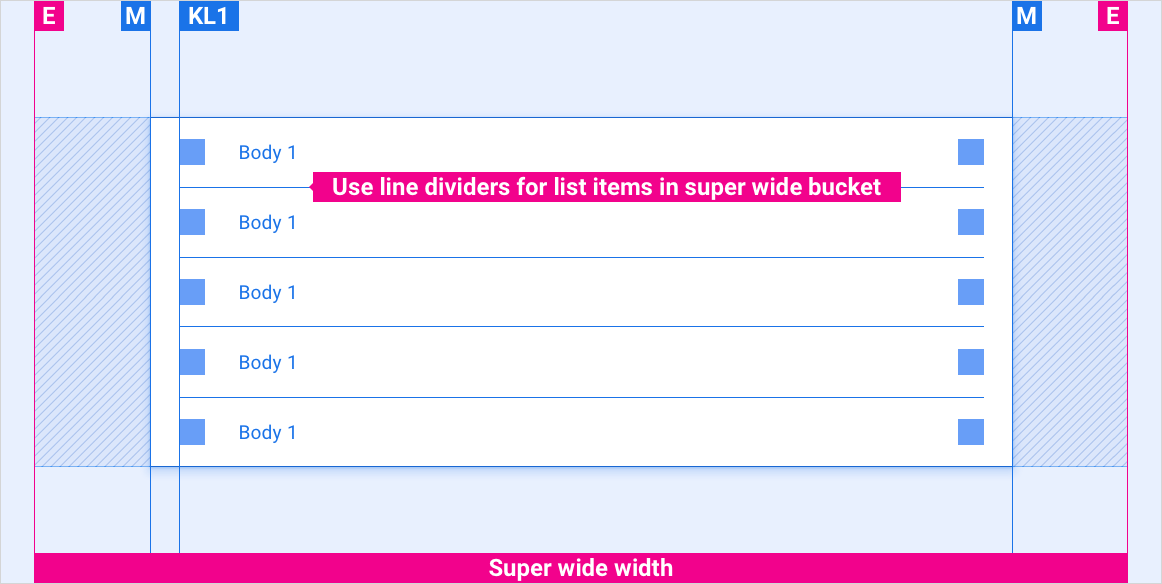Viewport: 1162px width, 584px height.
Task: Click the trailing square icon in the last list row
Action: point(971,432)
